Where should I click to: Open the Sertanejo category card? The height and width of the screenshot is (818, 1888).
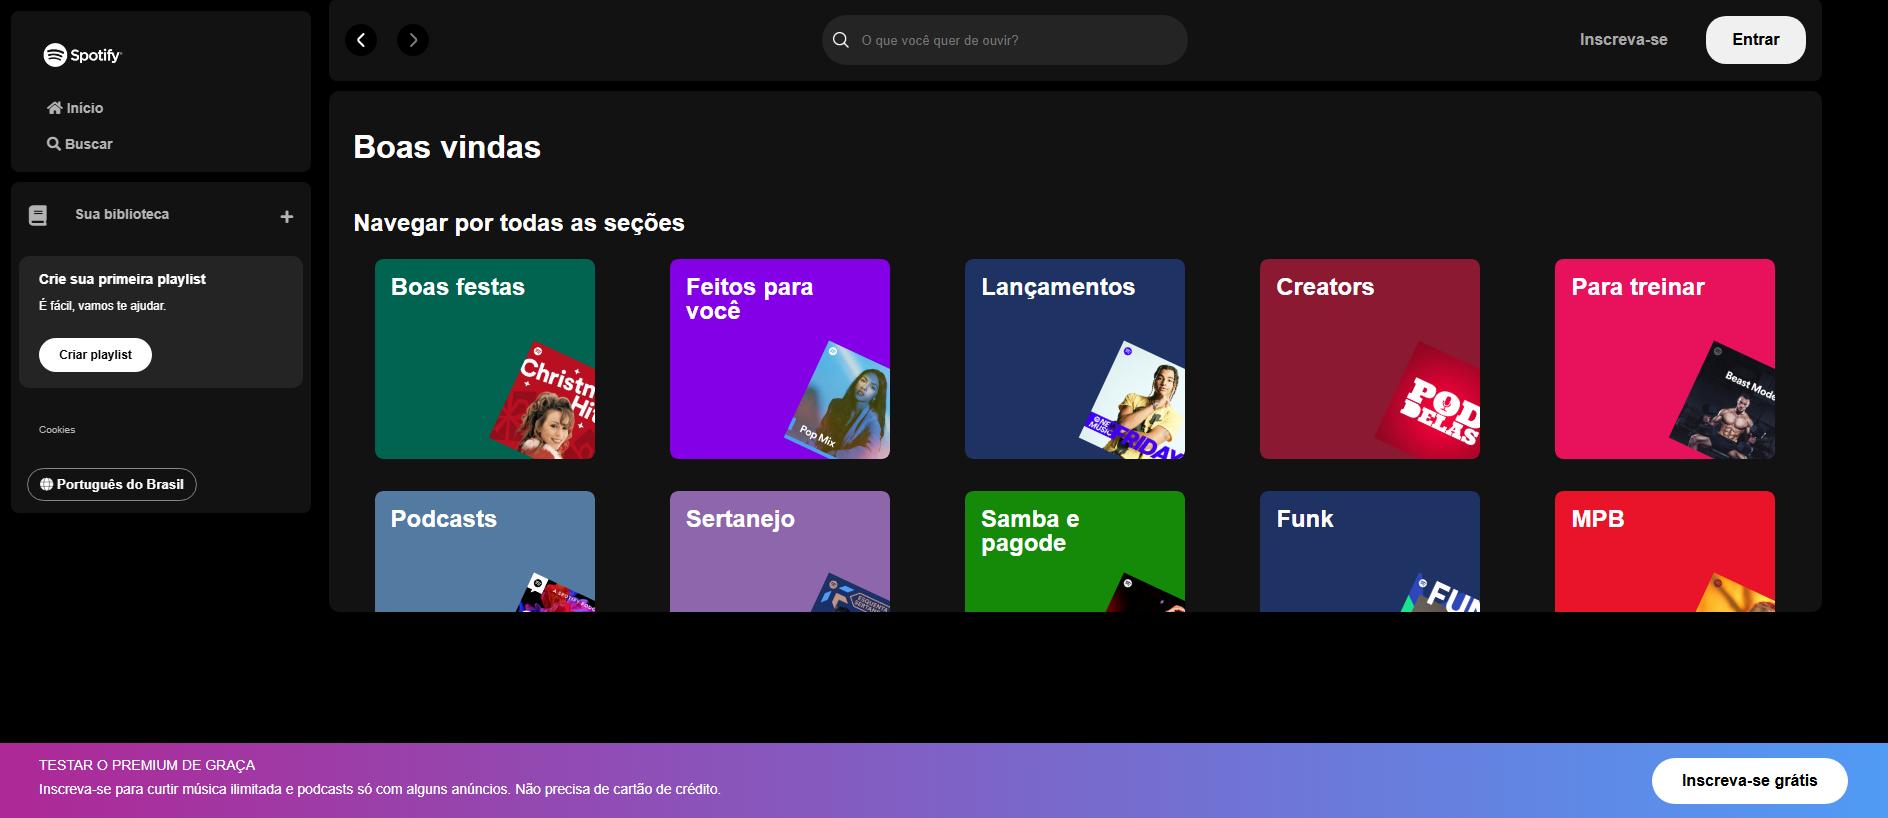pyautogui.click(x=780, y=551)
